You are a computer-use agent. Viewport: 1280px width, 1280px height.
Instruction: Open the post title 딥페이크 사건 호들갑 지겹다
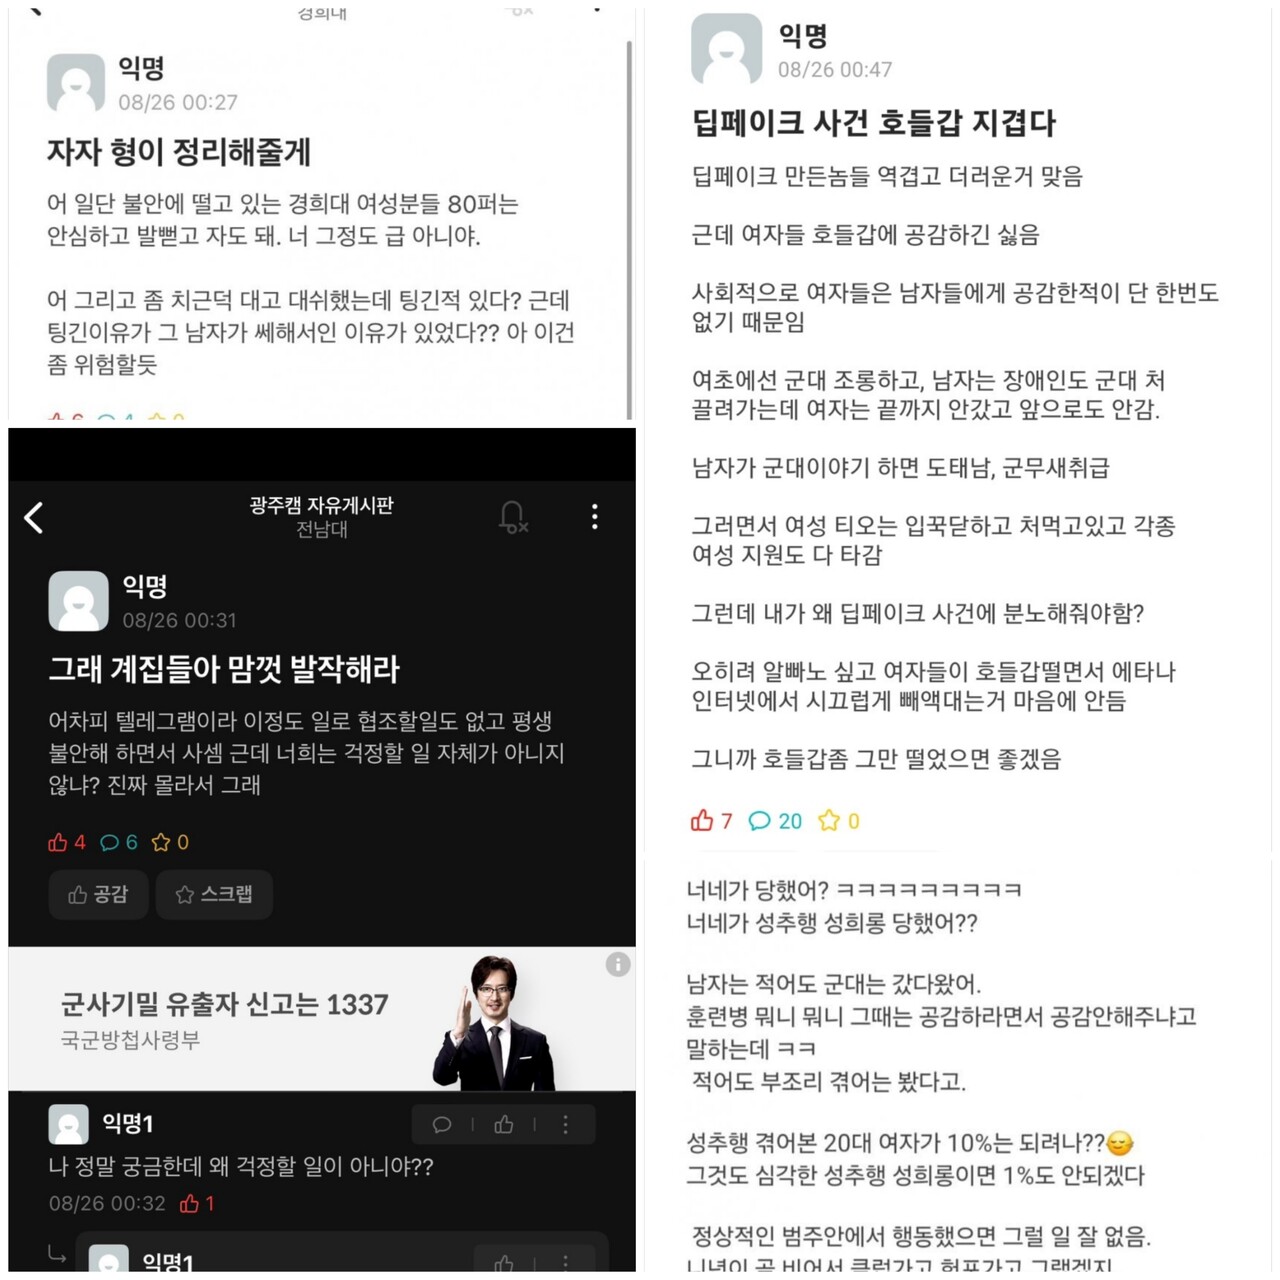point(873,122)
